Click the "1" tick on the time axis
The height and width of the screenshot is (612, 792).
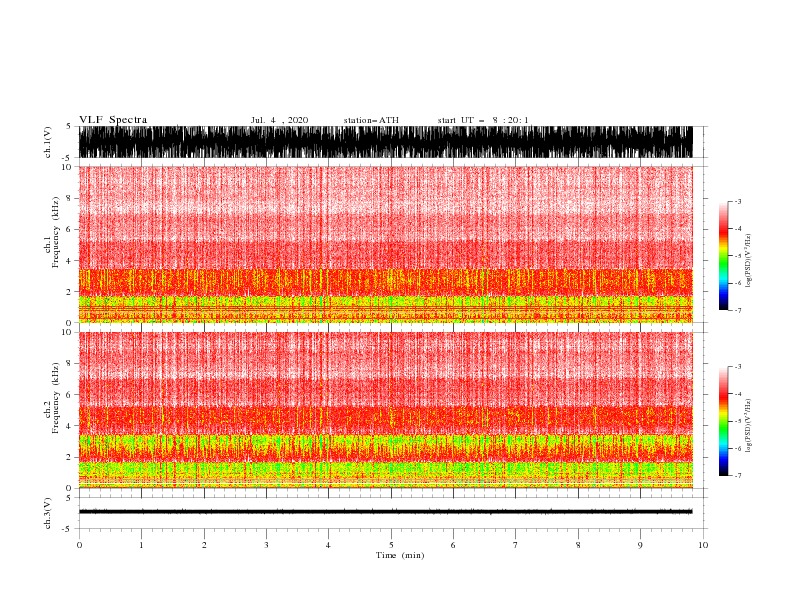click(x=141, y=545)
